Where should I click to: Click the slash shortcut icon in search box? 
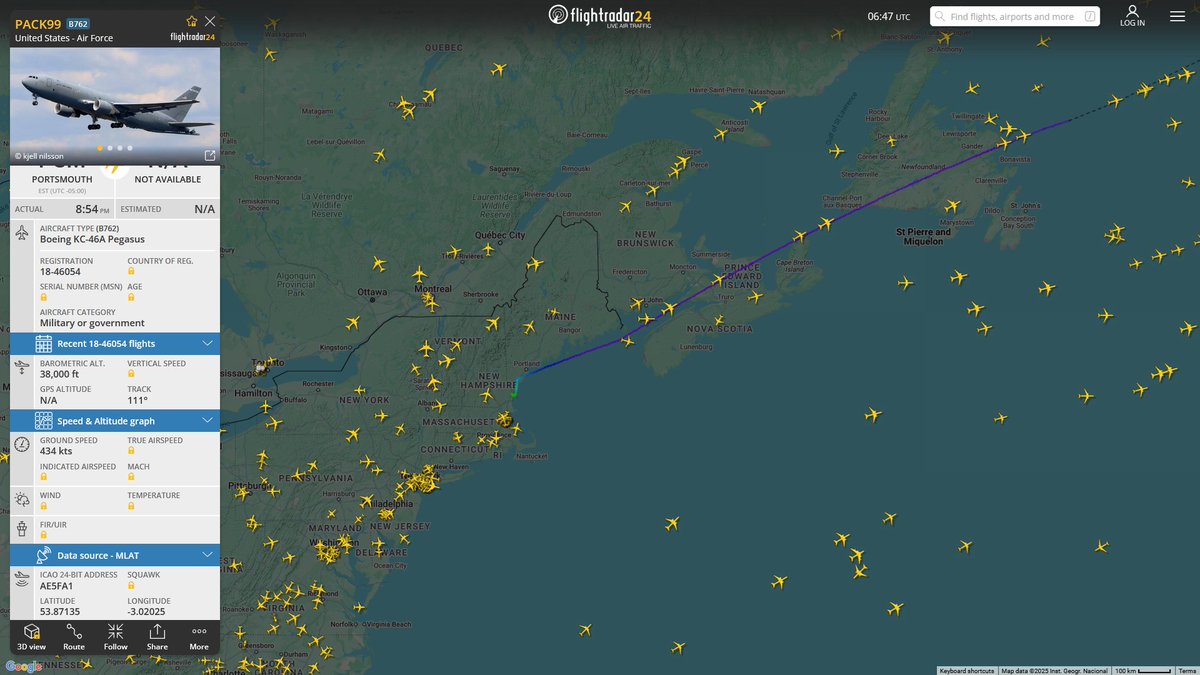(x=1090, y=16)
